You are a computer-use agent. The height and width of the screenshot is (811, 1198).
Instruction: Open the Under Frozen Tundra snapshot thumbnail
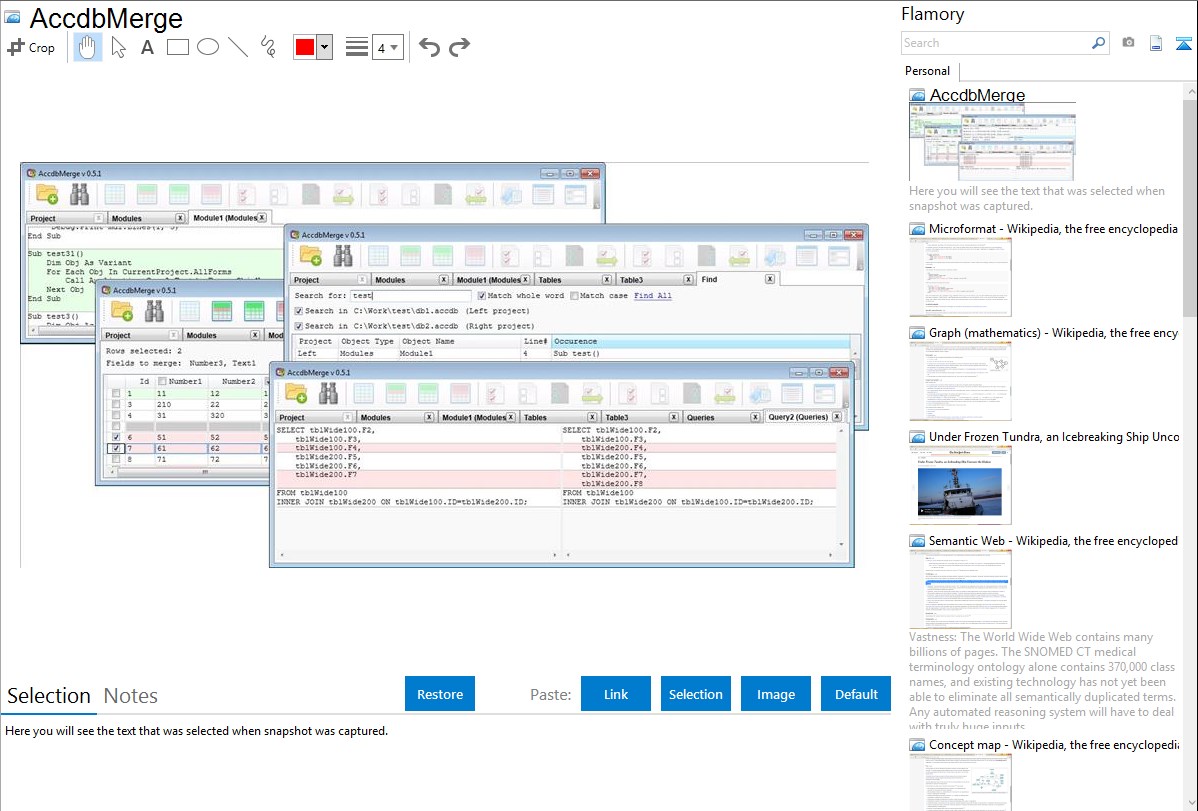(x=960, y=485)
